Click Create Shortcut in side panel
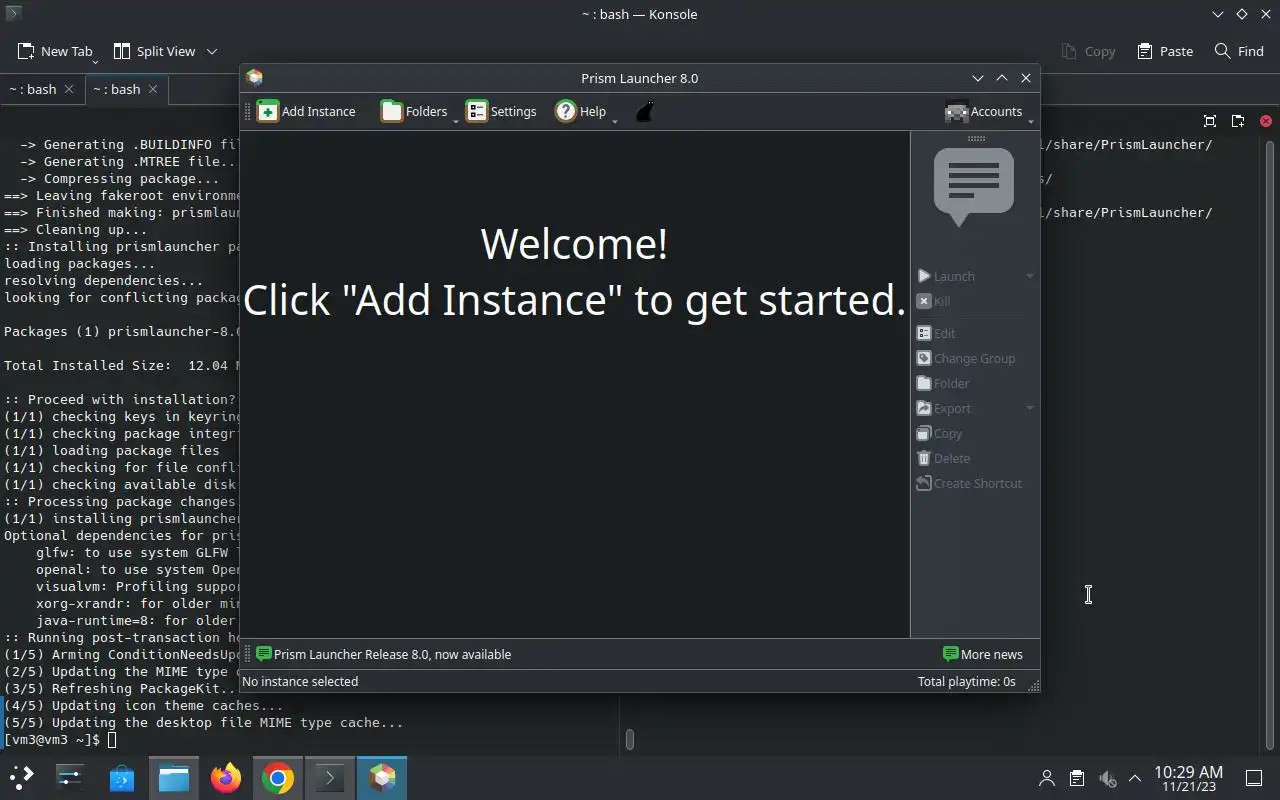1280x800 pixels. tap(969, 483)
